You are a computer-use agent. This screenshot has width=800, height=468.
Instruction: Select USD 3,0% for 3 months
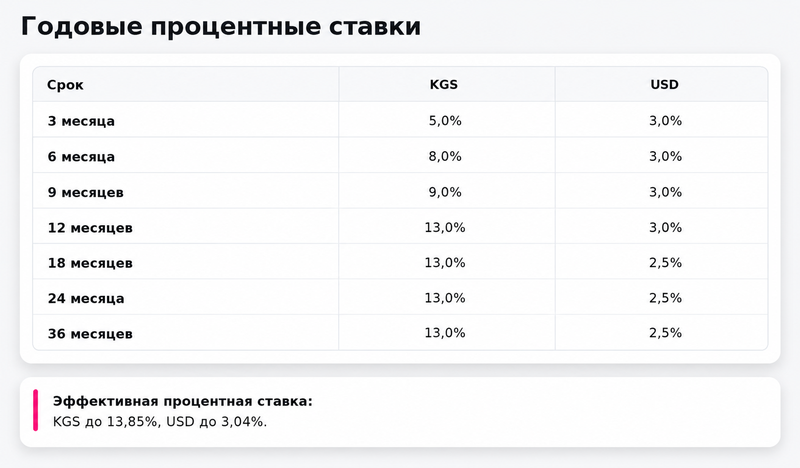click(665, 121)
